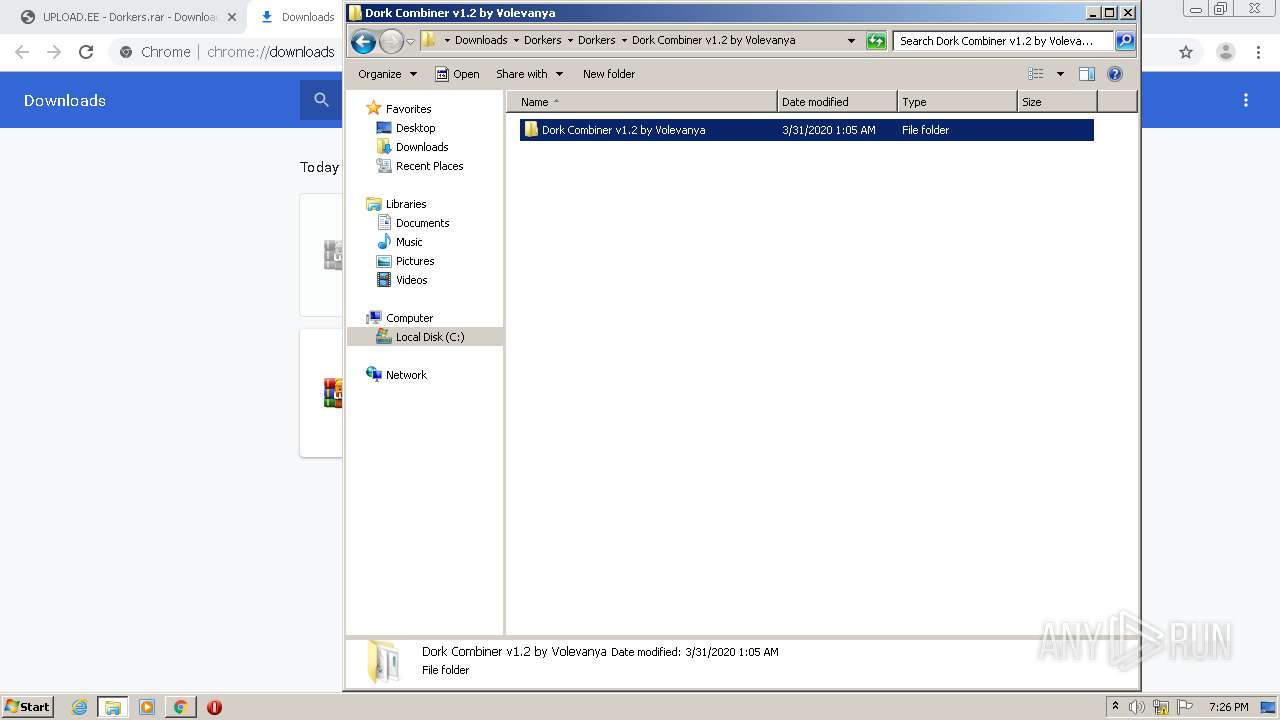Open Downloads page more actions menu
The image size is (1280, 720).
1246,100
